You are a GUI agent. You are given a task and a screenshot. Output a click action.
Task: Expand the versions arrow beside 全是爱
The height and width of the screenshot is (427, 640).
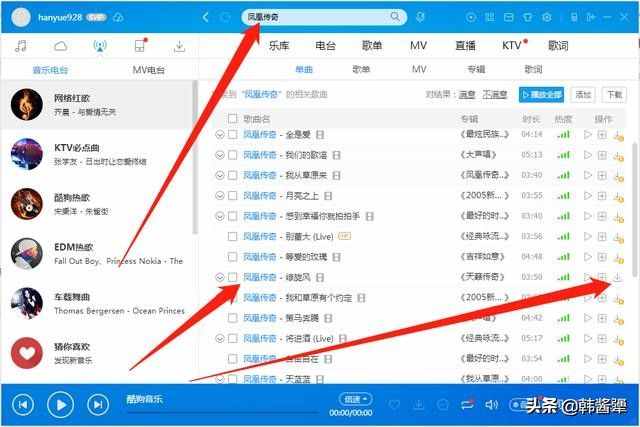click(220, 134)
